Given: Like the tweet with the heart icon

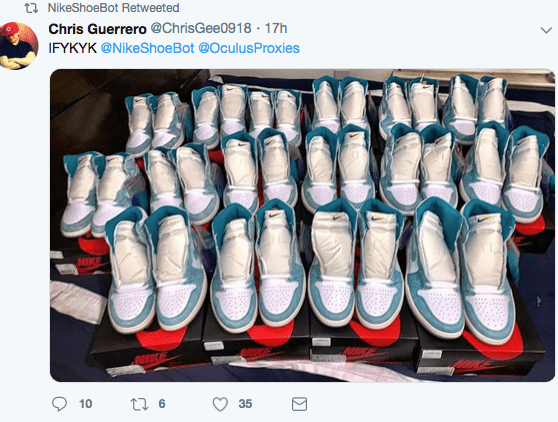Looking at the screenshot, I should pos(220,404).
